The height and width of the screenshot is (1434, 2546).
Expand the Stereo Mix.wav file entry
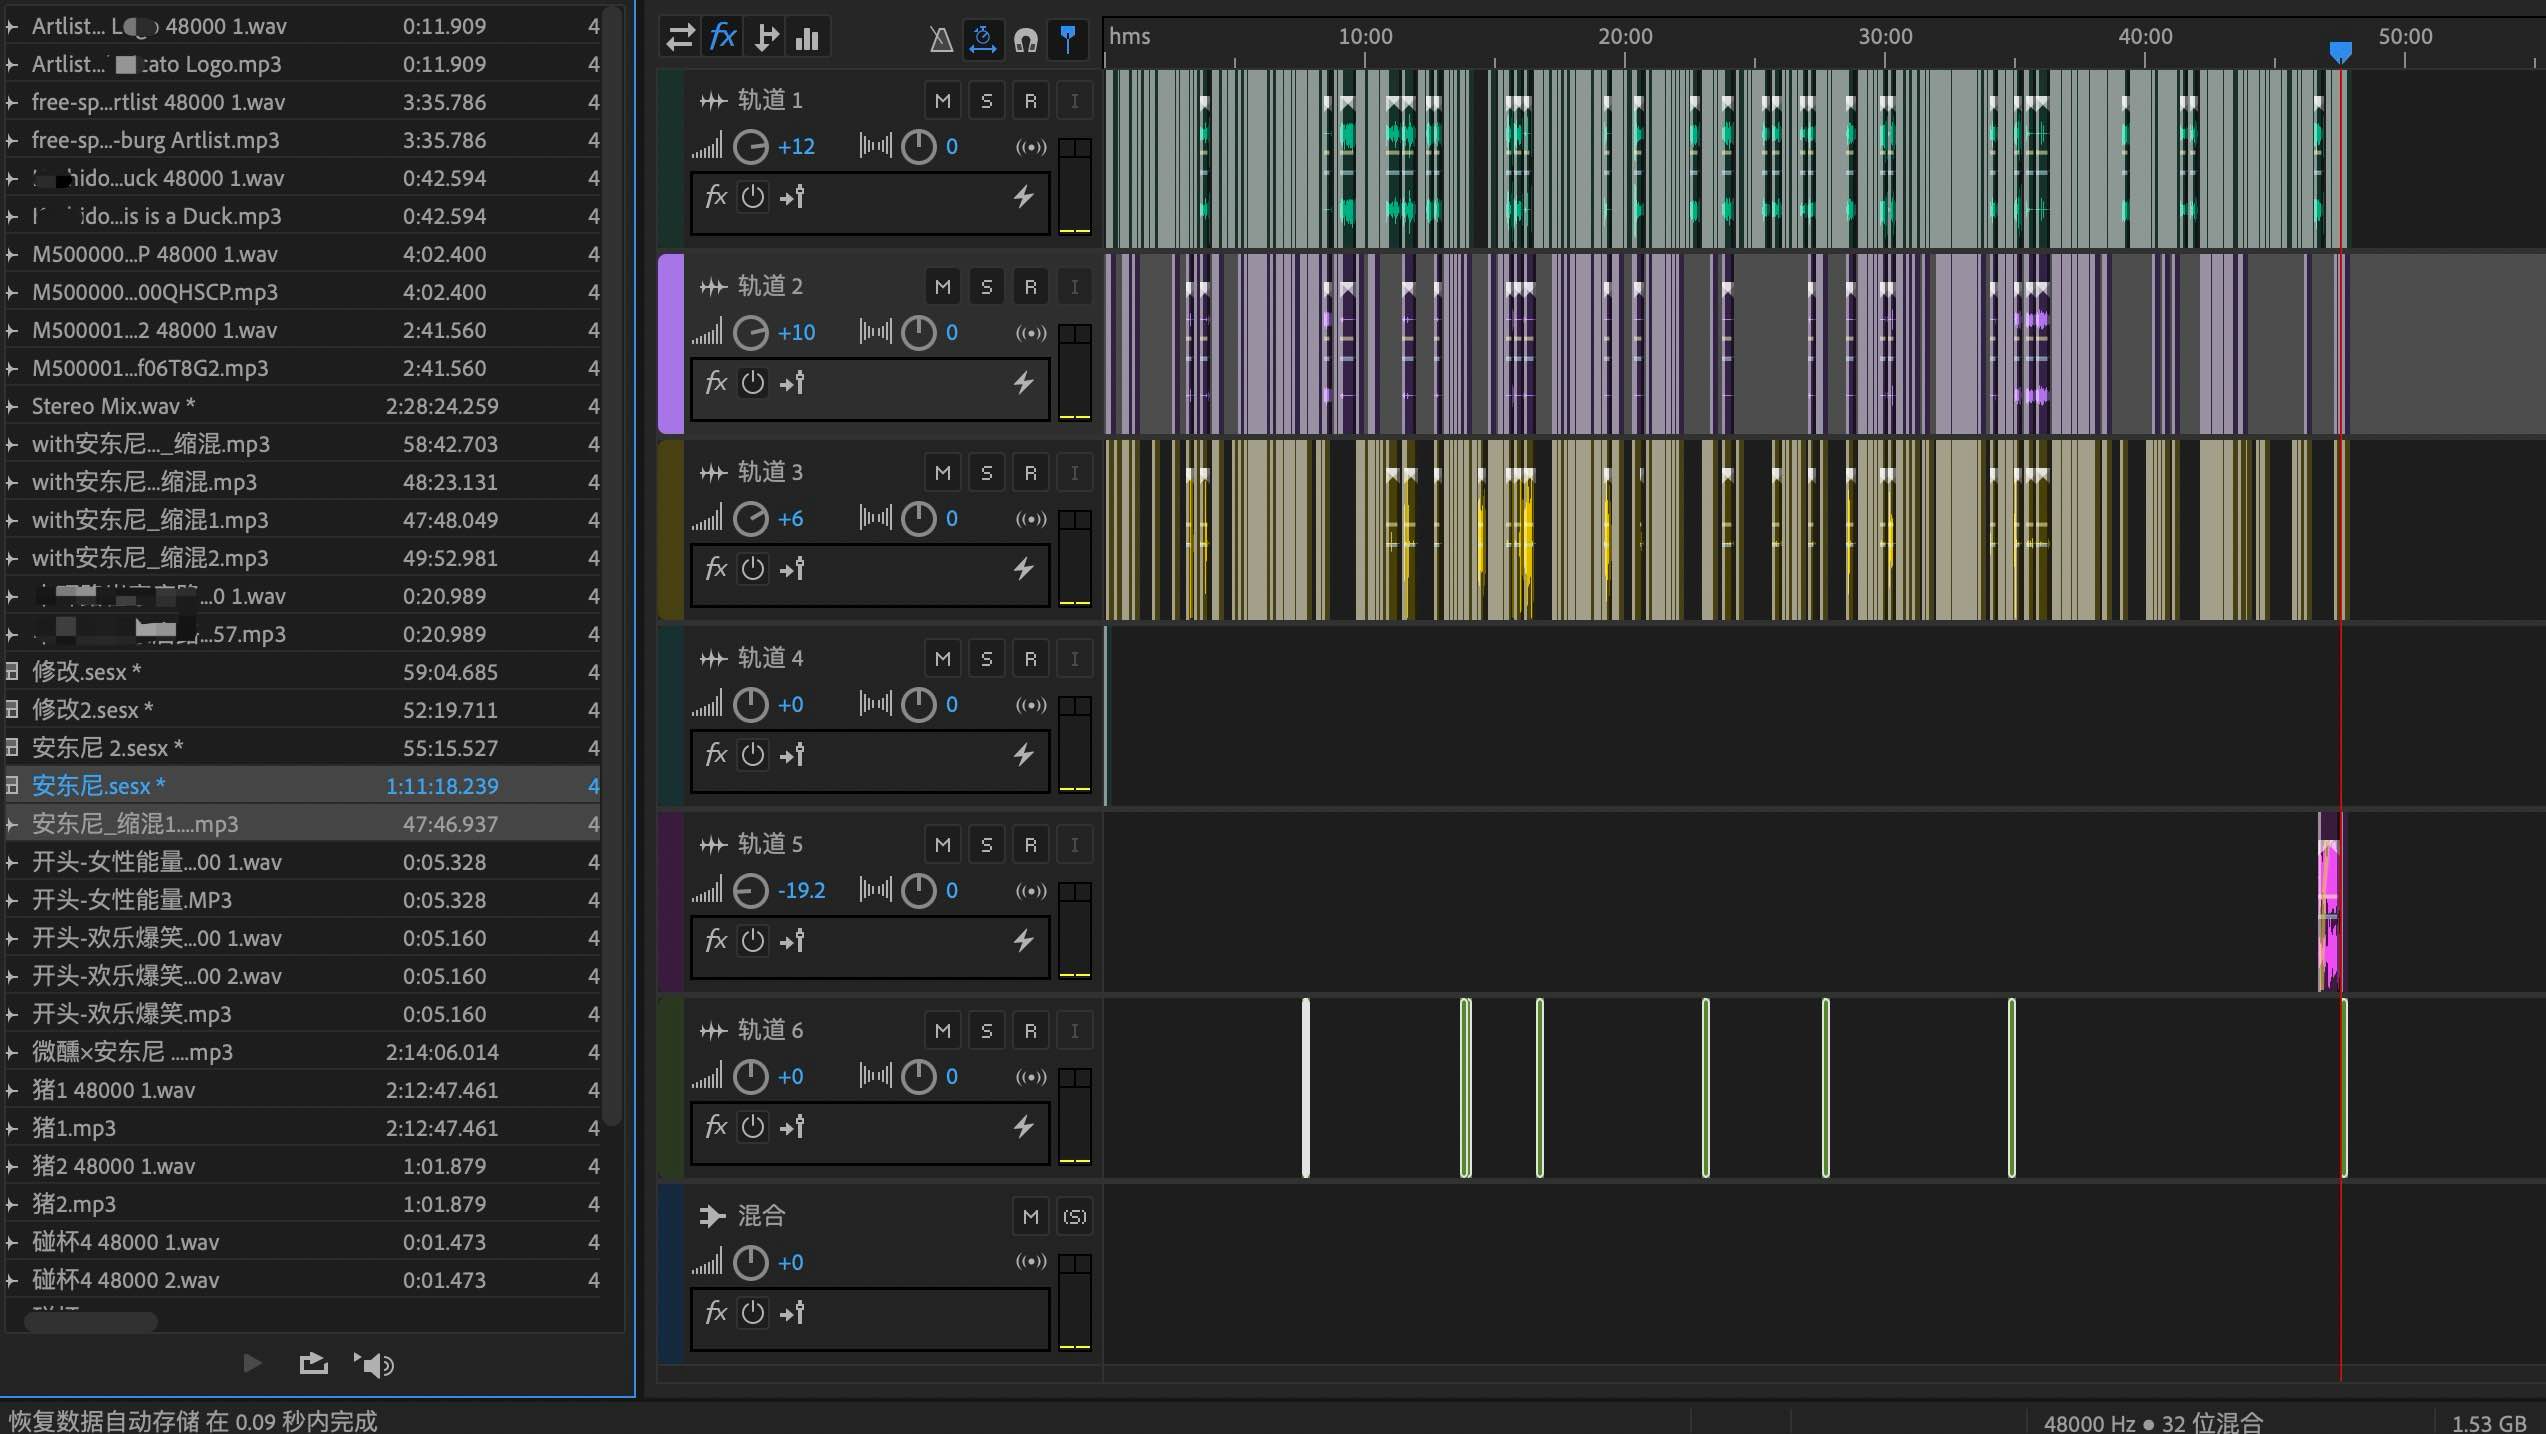point(12,406)
